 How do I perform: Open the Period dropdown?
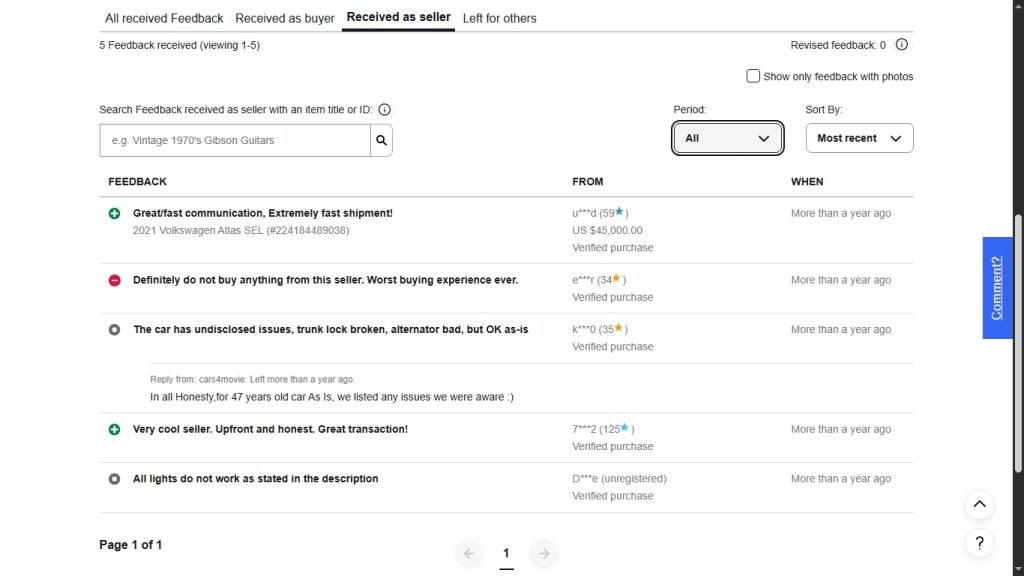727,138
